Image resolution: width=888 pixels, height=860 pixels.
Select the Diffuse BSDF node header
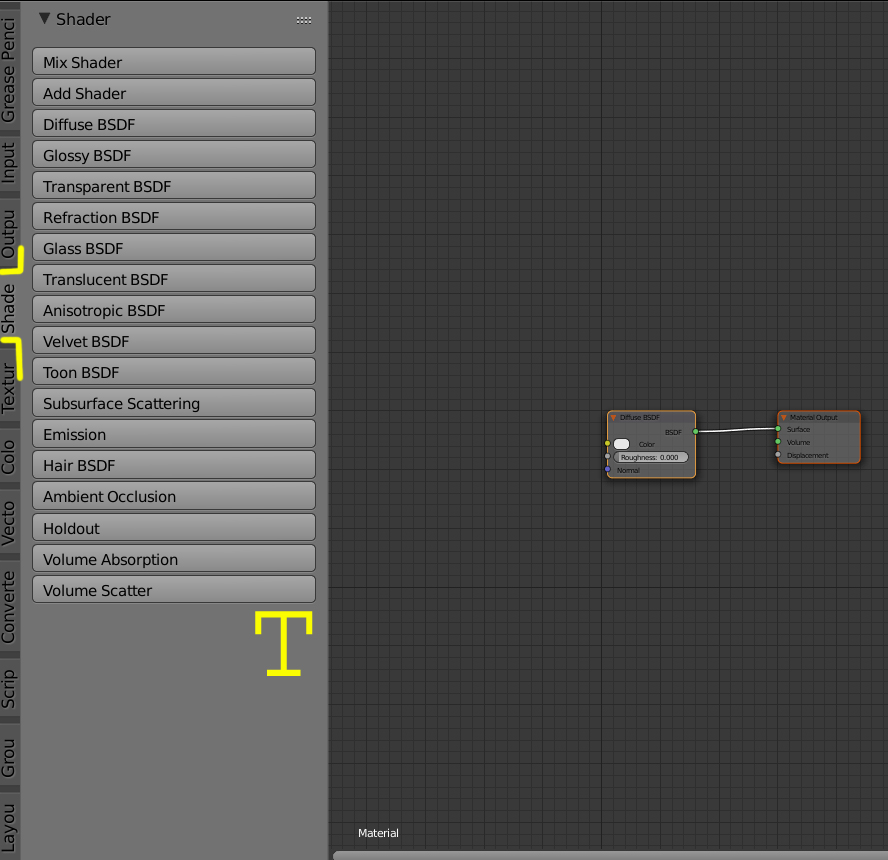click(x=651, y=417)
